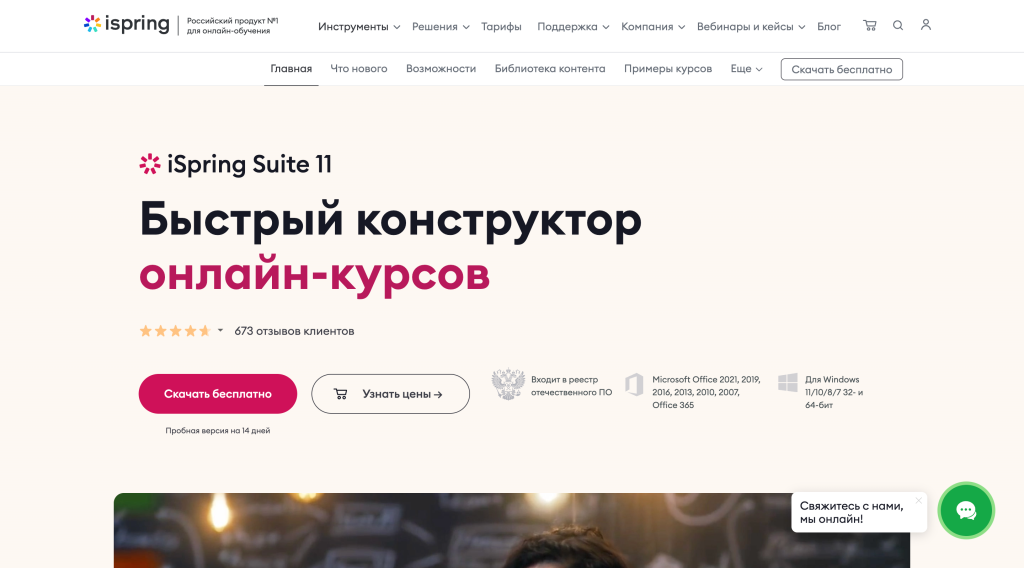Image resolution: width=1024 pixels, height=568 pixels.
Task: Click the Russian registry eagle emblem
Action: click(508, 384)
